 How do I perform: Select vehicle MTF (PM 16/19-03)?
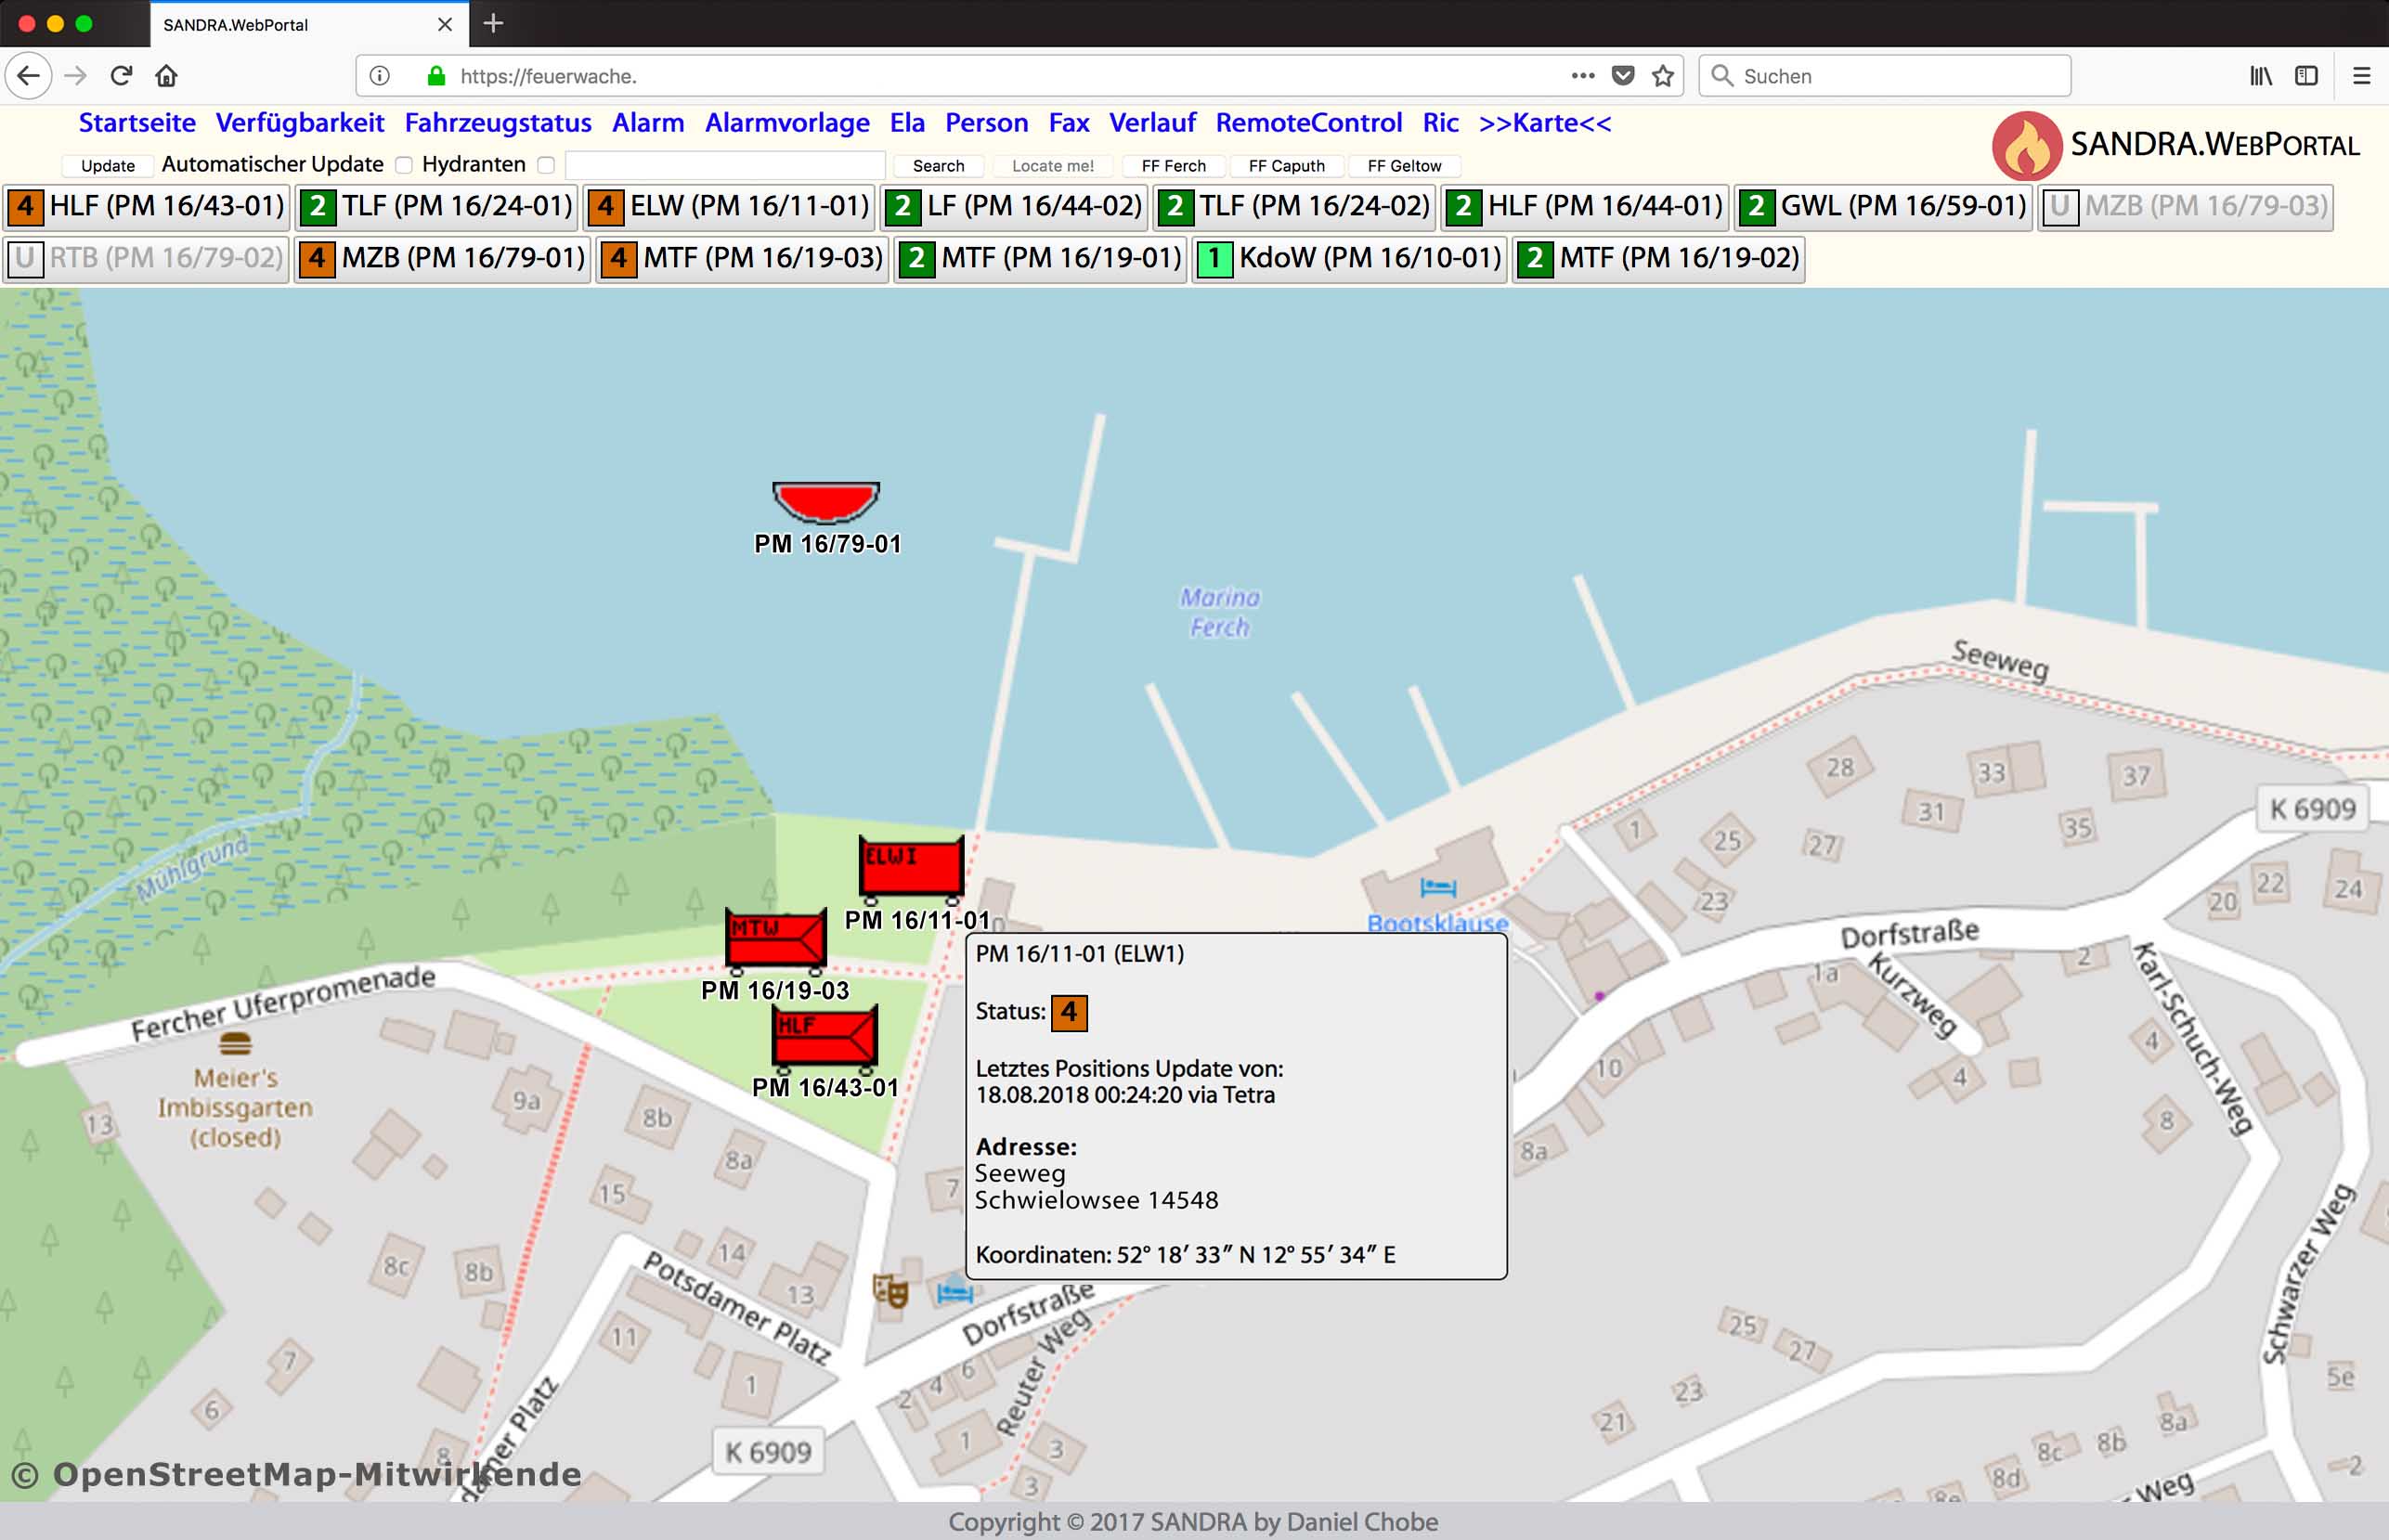coord(742,258)
